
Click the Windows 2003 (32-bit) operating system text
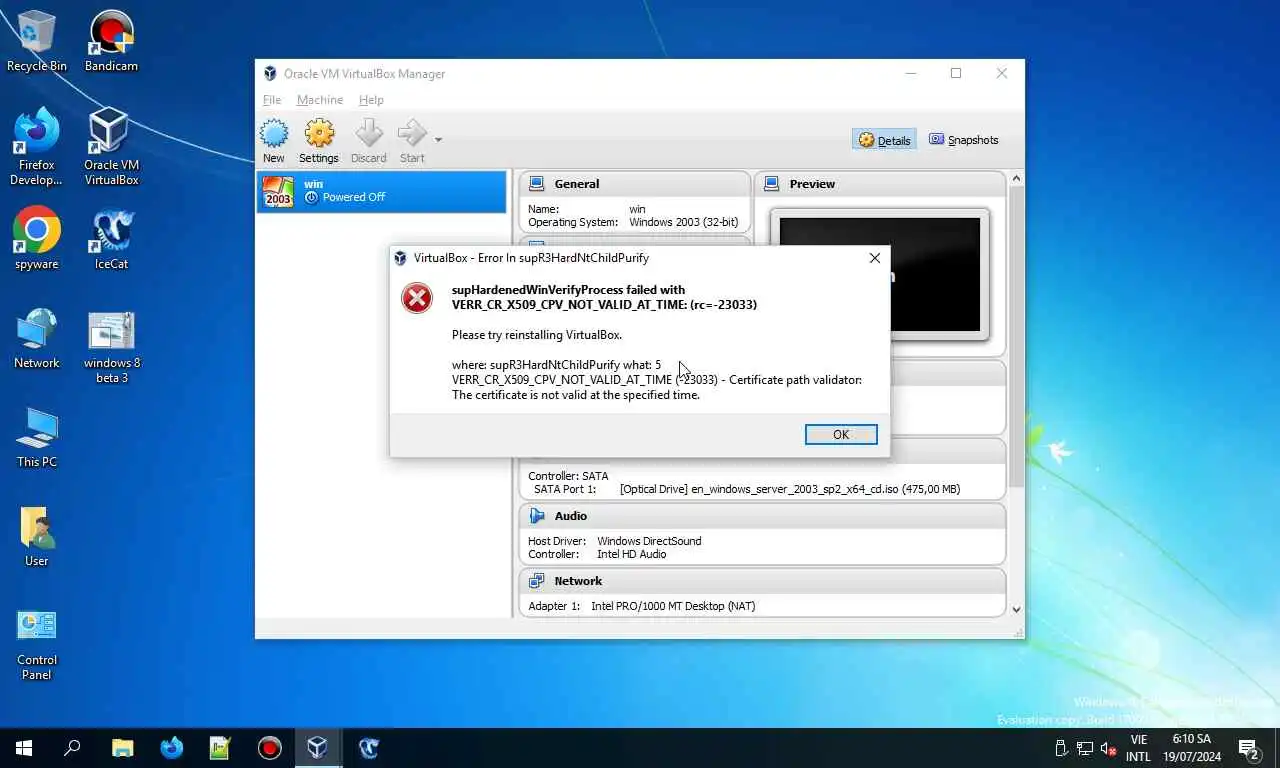point(684,222)
